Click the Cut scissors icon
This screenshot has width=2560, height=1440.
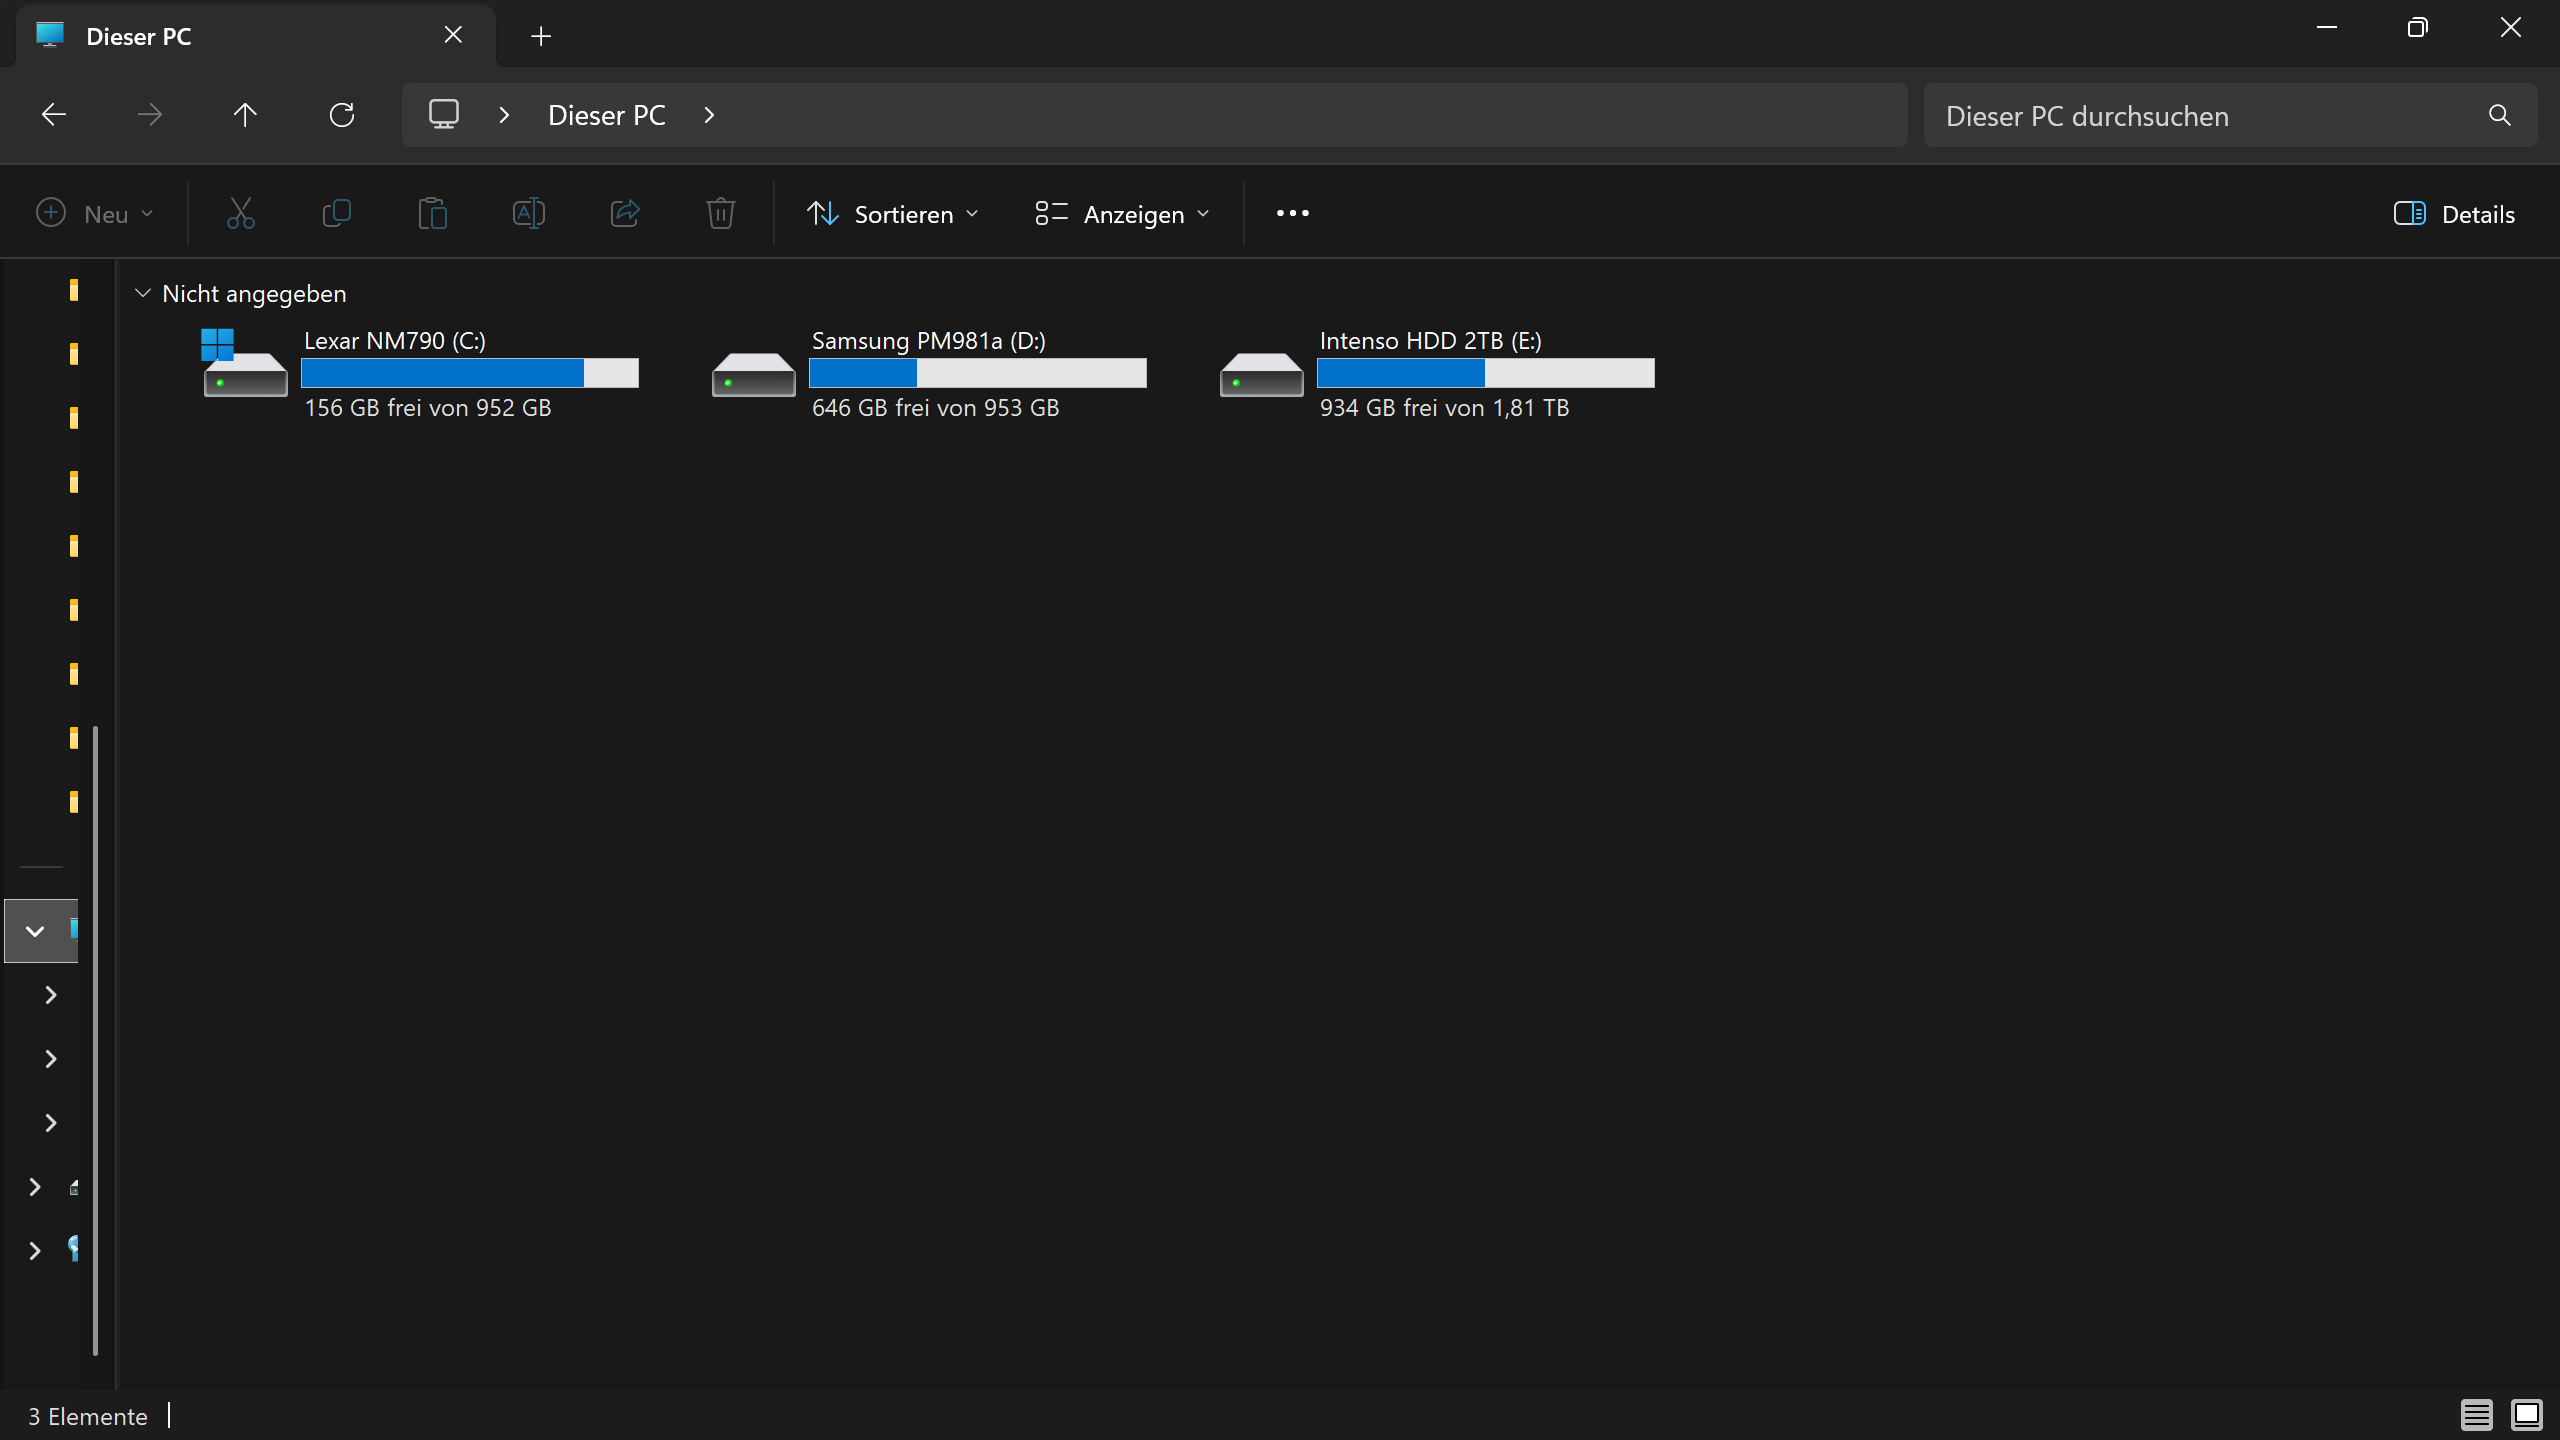241,213
